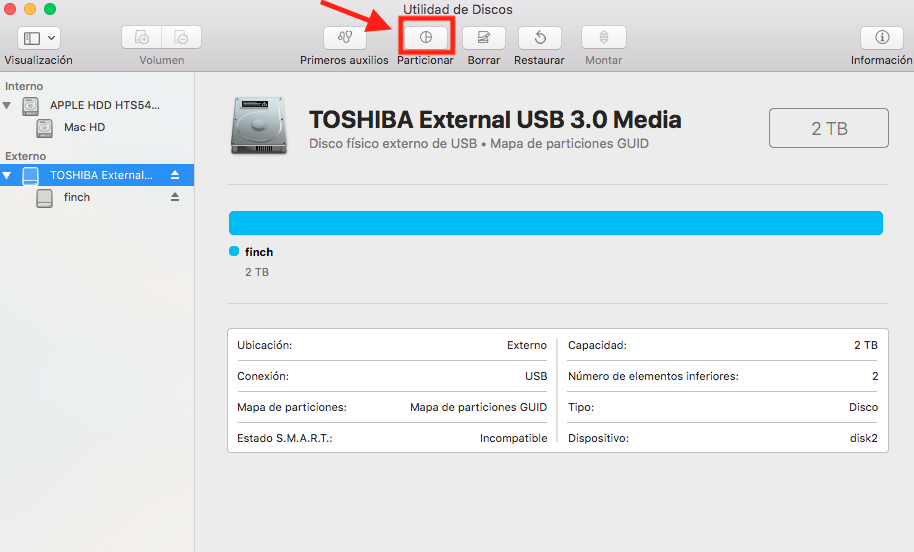This screenshot has width=914, height=552.
Task: Click the Externo section header
Action: coord(26,156)
